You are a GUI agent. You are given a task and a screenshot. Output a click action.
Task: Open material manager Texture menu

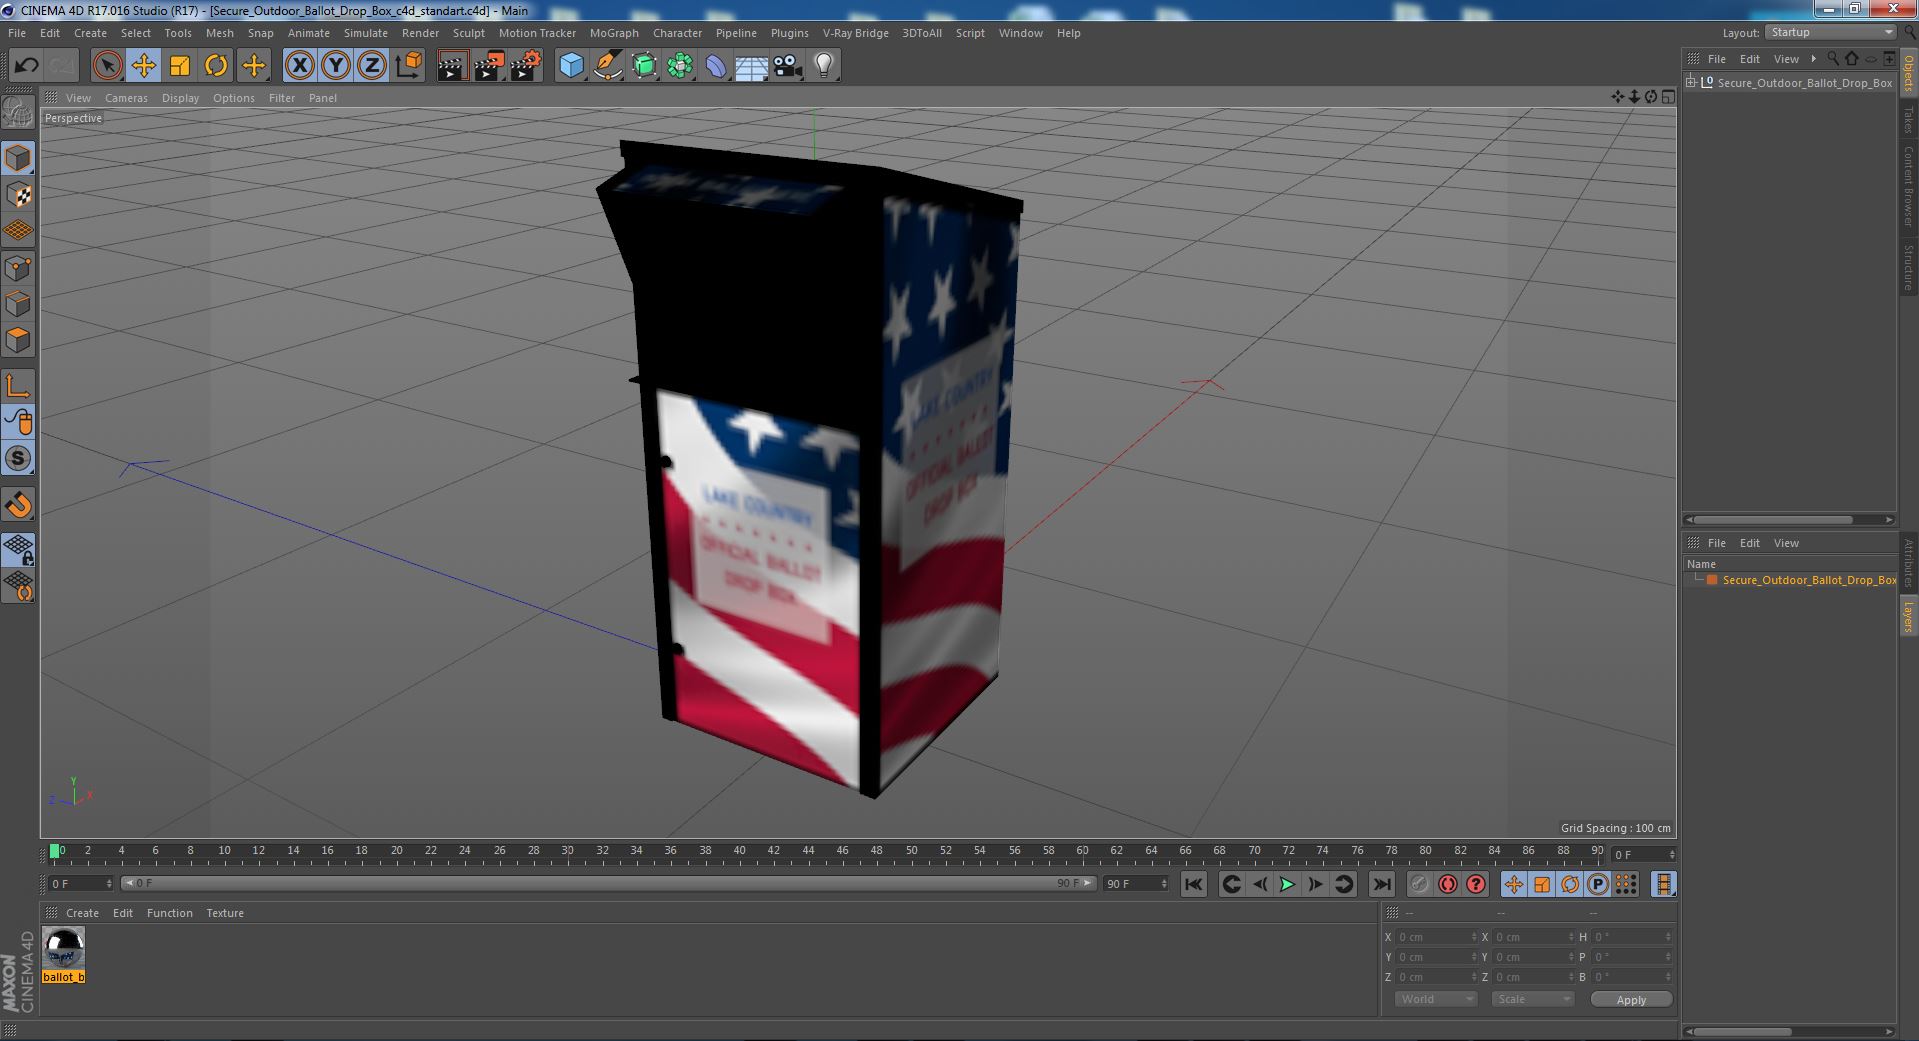coord(225,913)
